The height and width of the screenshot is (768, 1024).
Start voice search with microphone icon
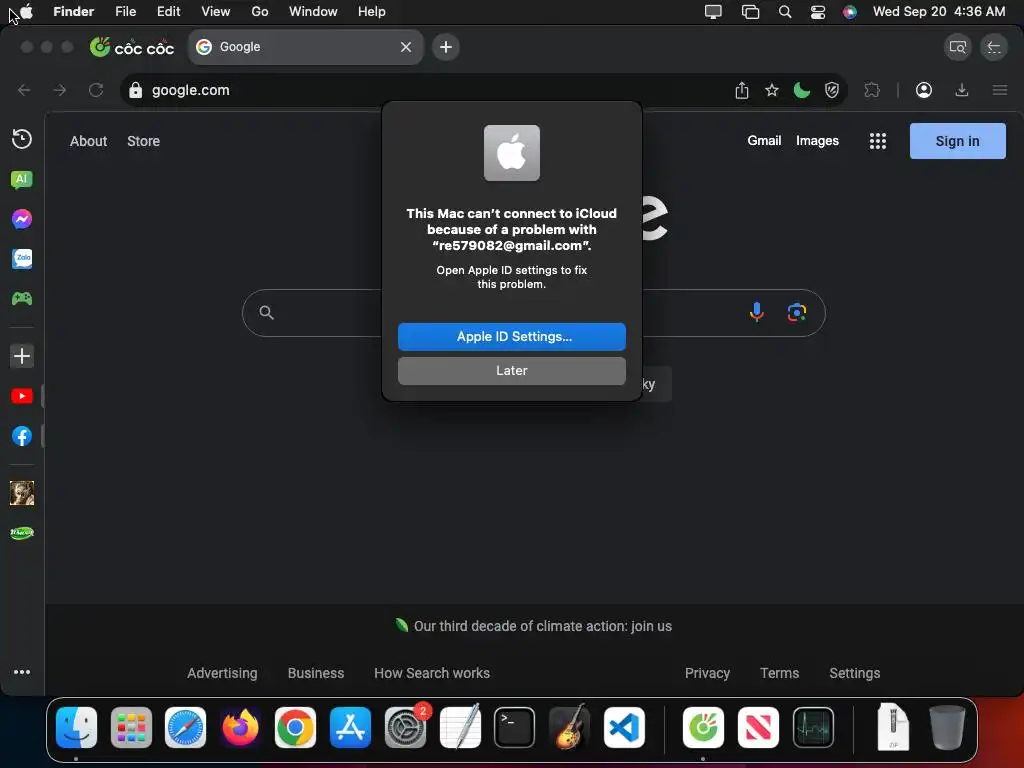click(756, 312)
